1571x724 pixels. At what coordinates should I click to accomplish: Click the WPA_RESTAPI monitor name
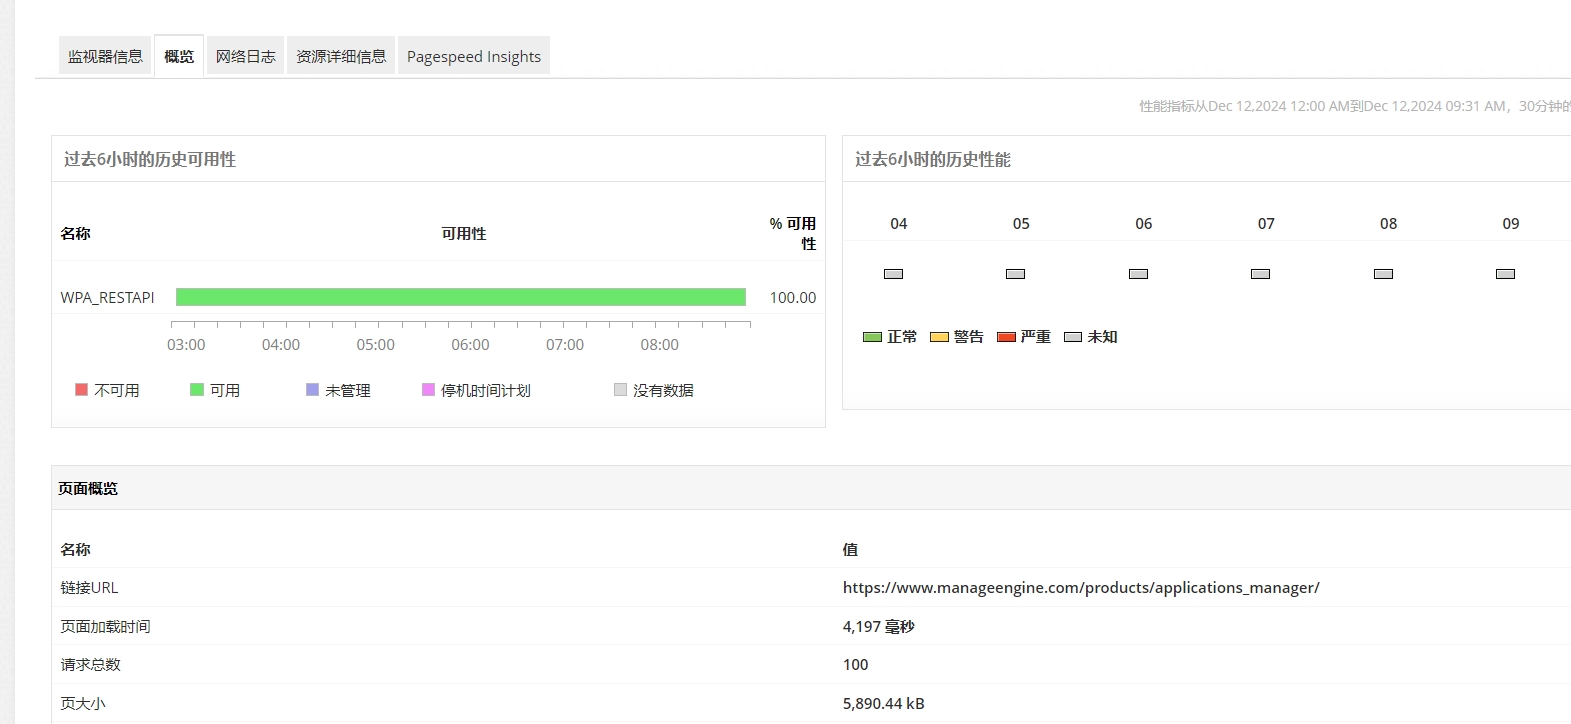[x=107, y=297]
